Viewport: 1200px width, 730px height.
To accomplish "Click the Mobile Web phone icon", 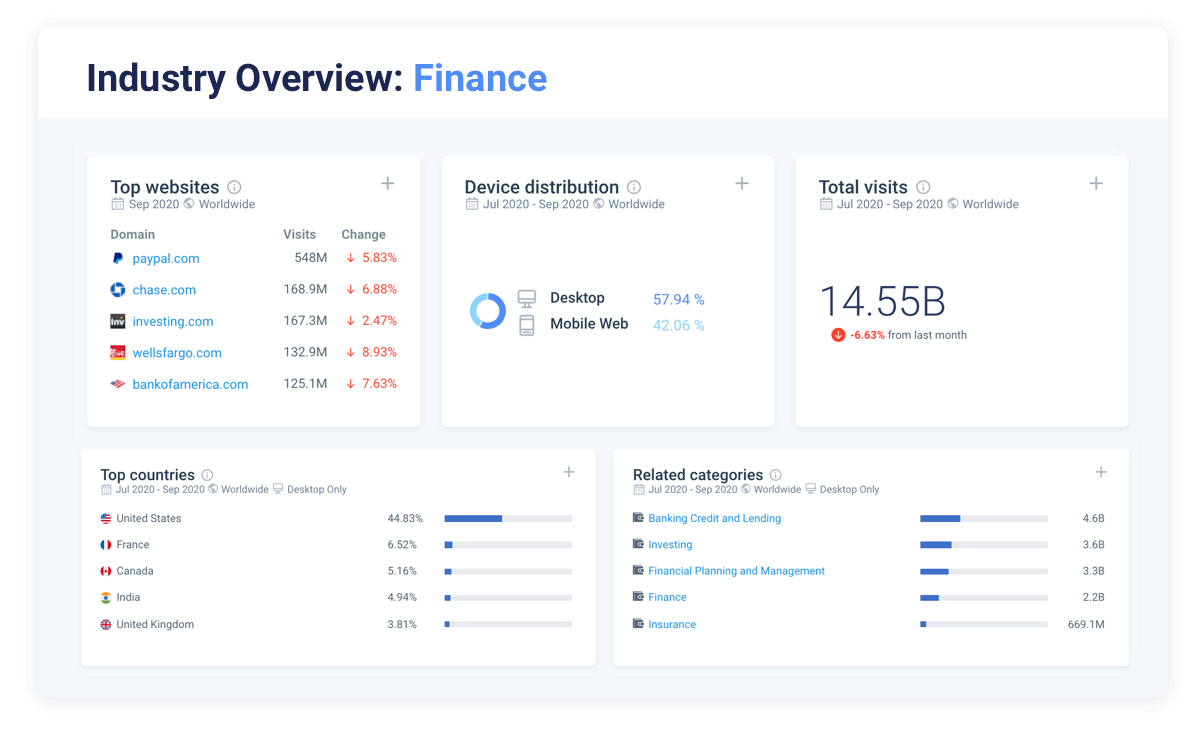I will pyautogui.click(x=529, y=322).
